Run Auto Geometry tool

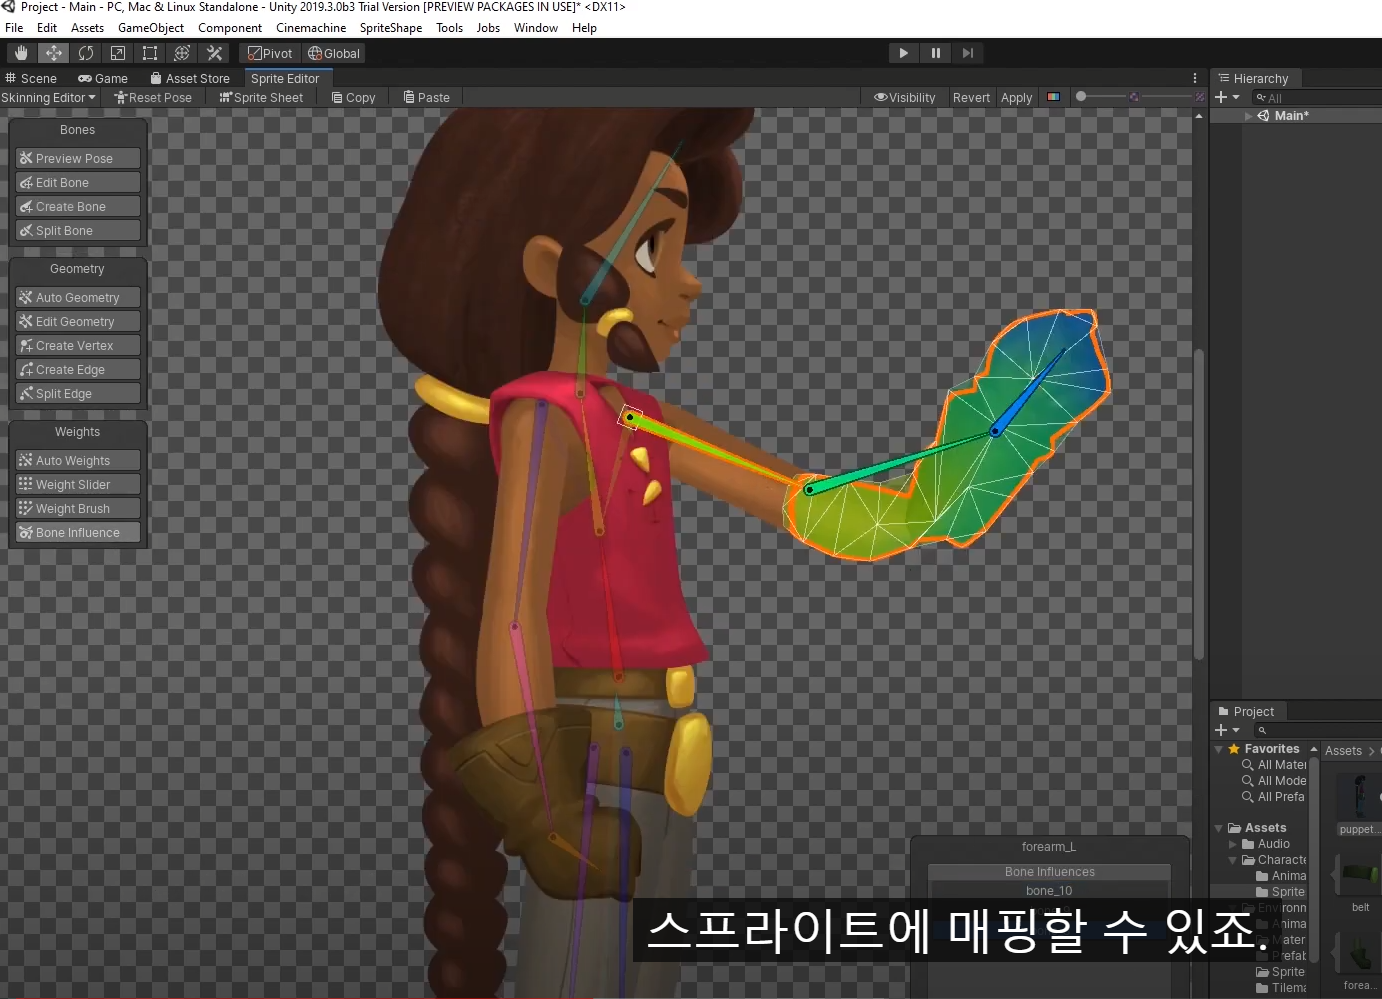78,297
